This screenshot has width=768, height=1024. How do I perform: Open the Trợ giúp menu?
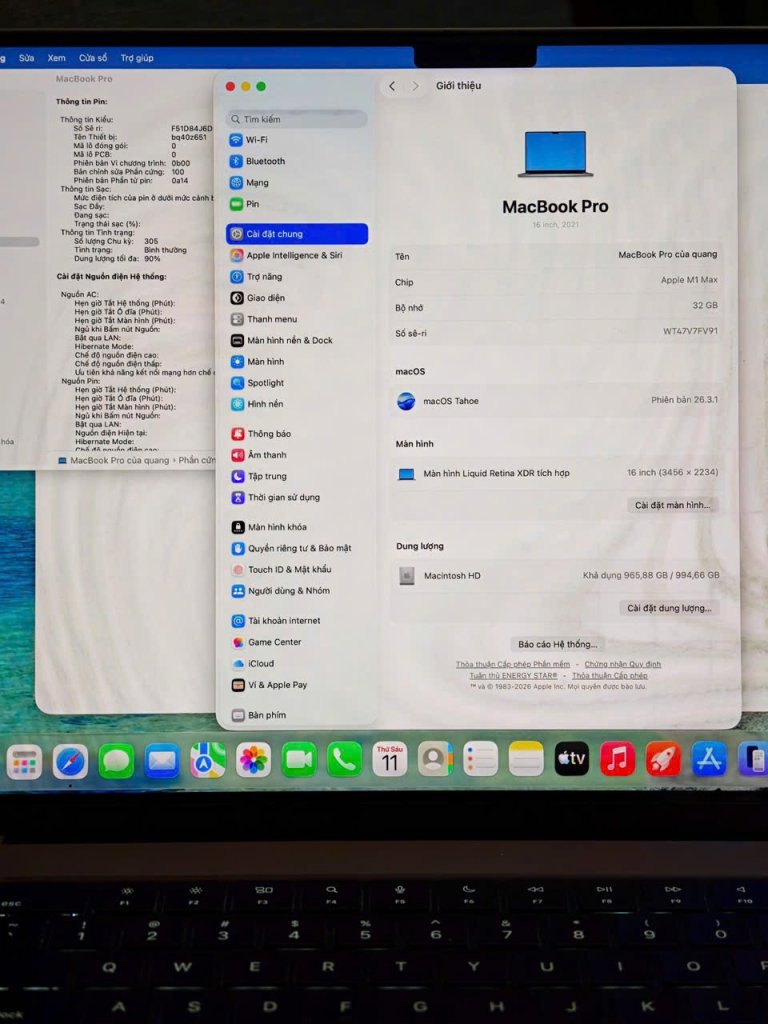136,58
